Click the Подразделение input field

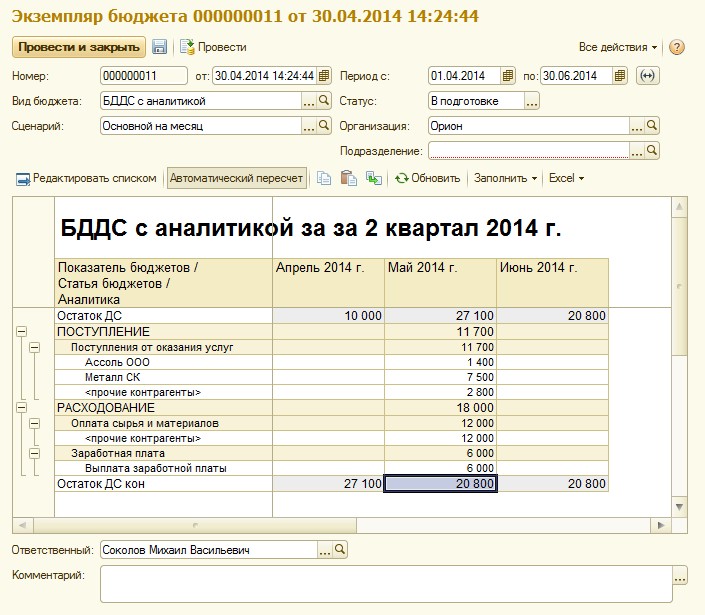[529, 151]
